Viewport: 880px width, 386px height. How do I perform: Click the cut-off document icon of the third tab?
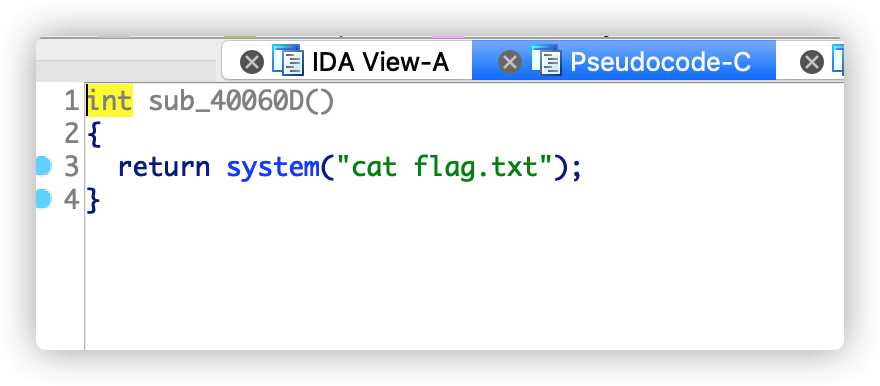(837, 60)
